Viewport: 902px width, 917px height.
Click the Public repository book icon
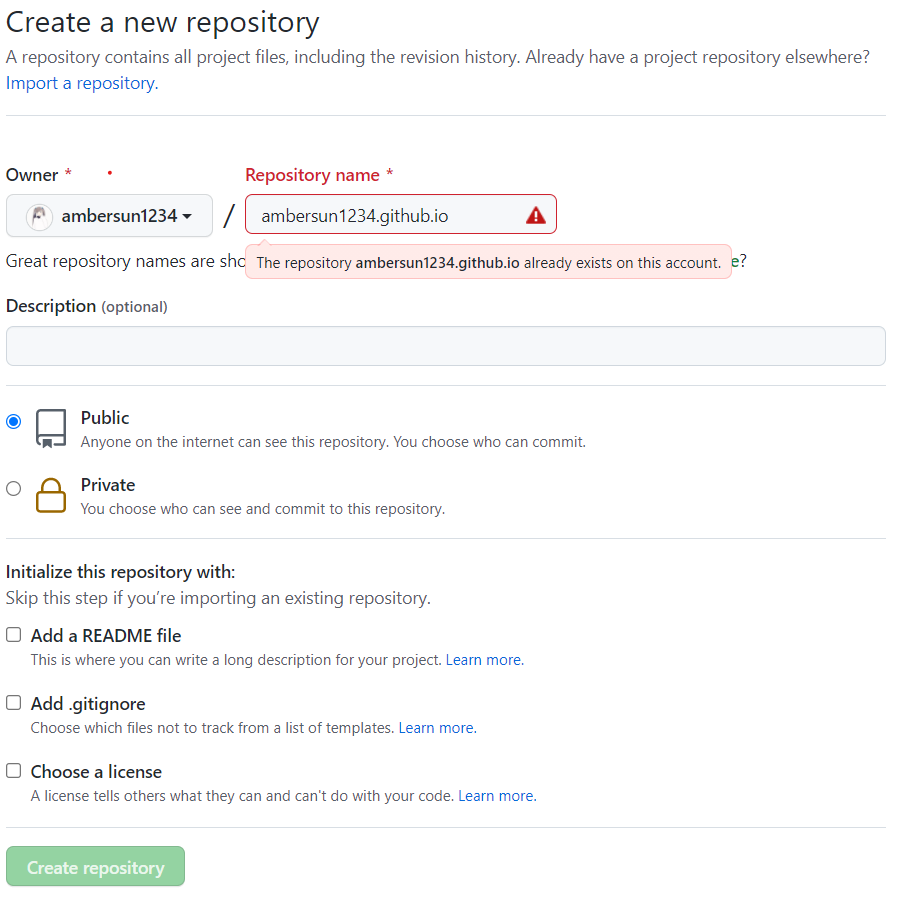(x=51, y=428)
